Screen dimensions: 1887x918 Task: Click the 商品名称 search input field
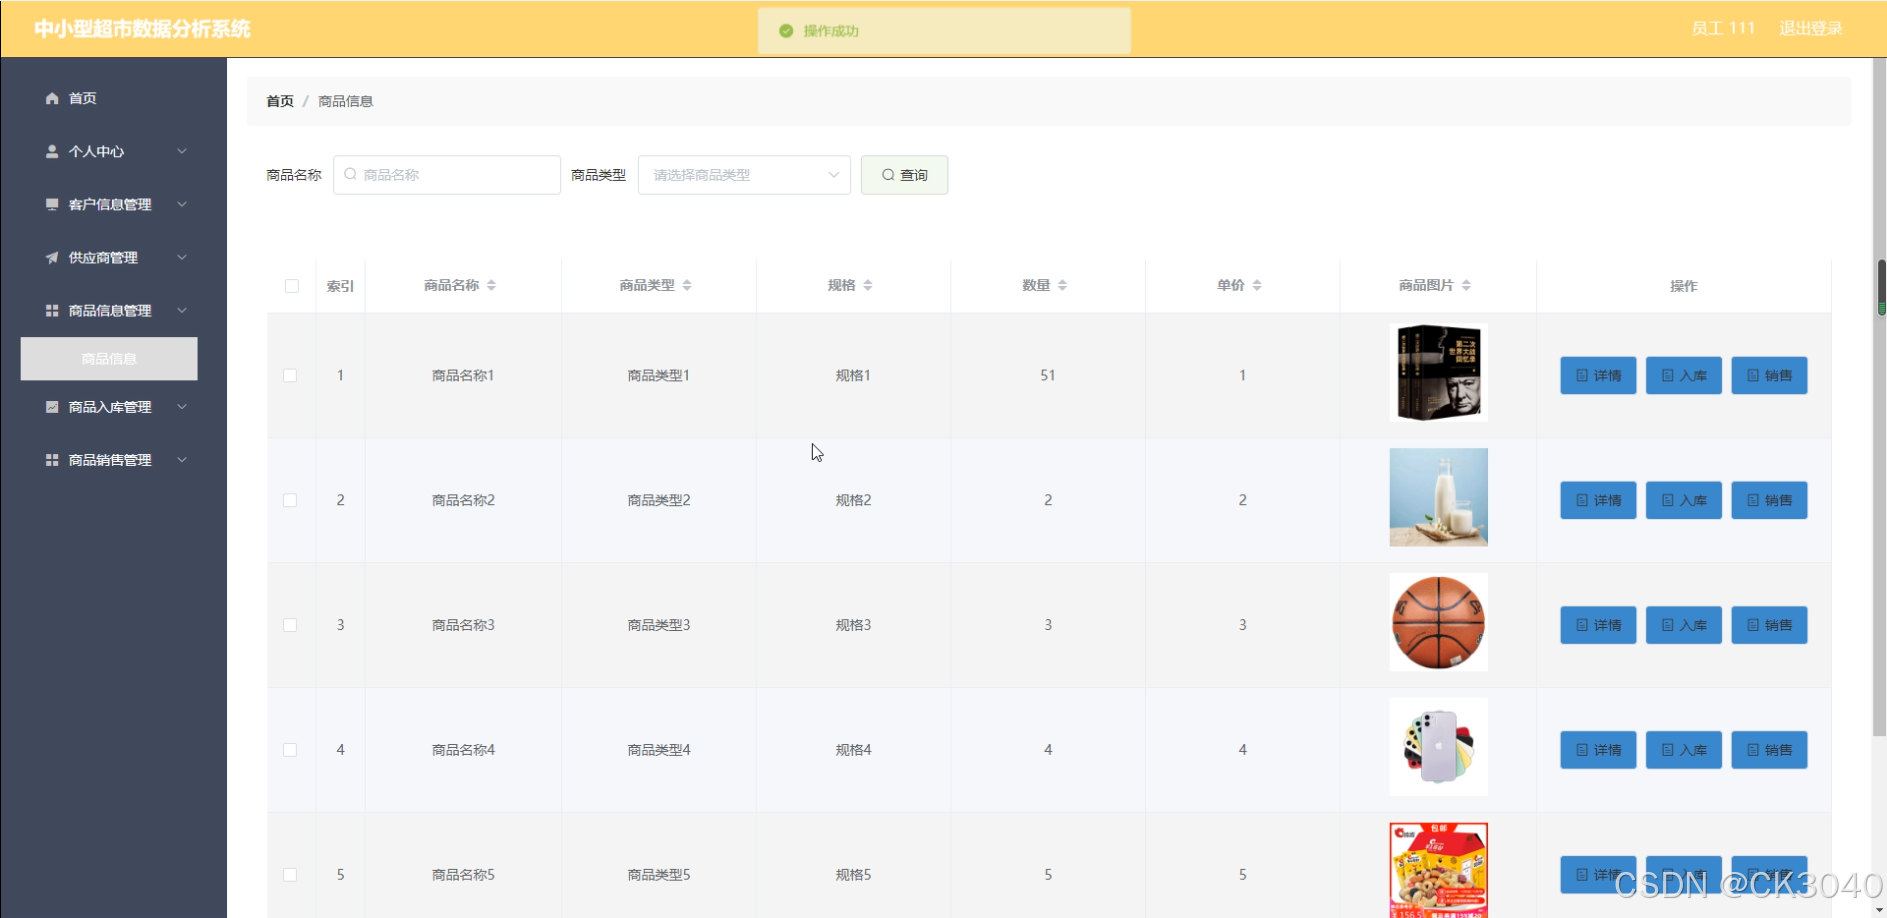pyautogui.click(x=448, y=175)
